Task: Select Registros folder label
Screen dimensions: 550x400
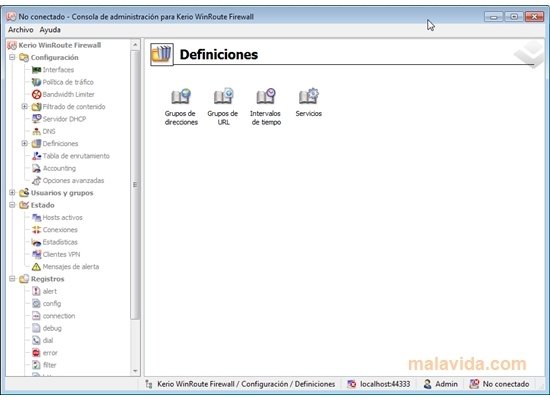Action: (x=47, y=279)
